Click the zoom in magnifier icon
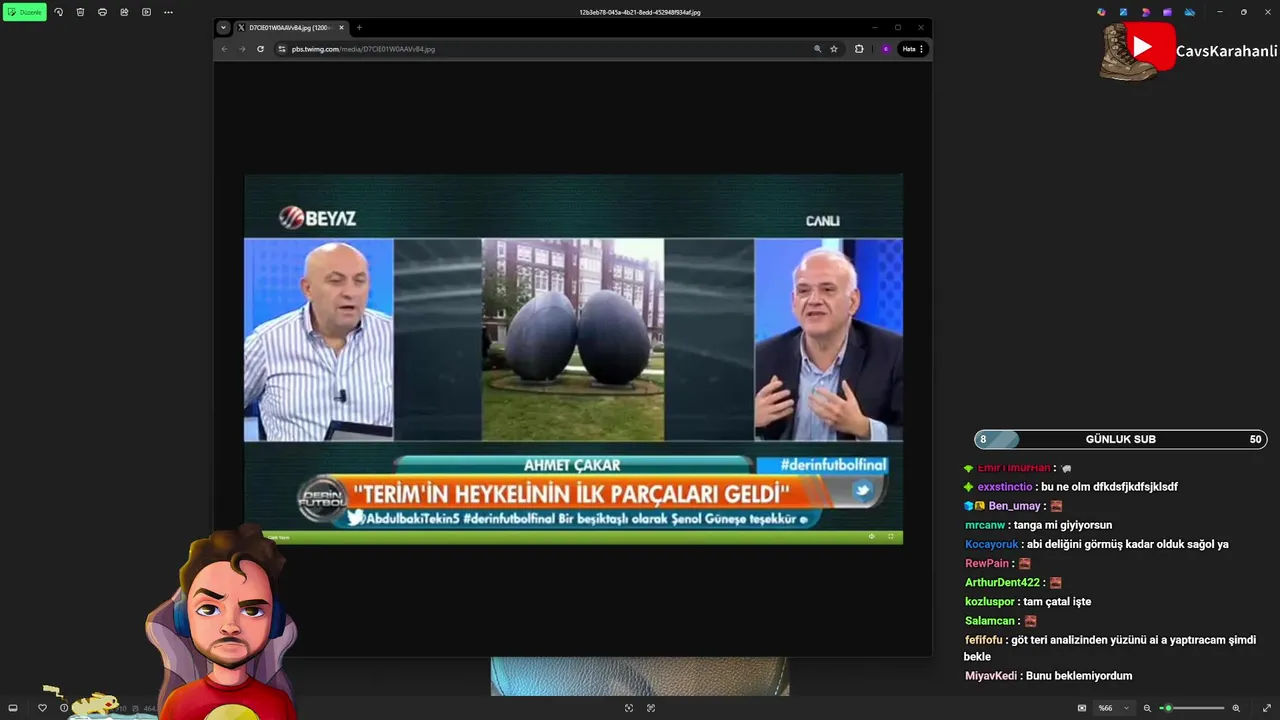Viewport: 1280px width, 720px height. tap(1236, 708)
